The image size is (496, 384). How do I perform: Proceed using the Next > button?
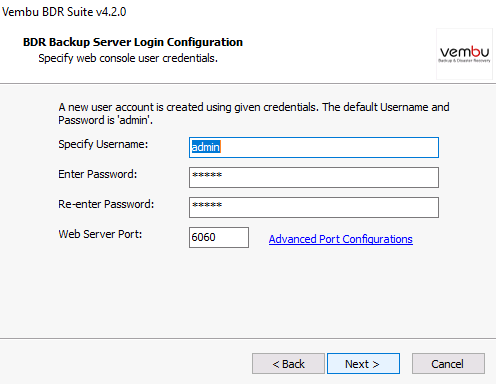363,364
